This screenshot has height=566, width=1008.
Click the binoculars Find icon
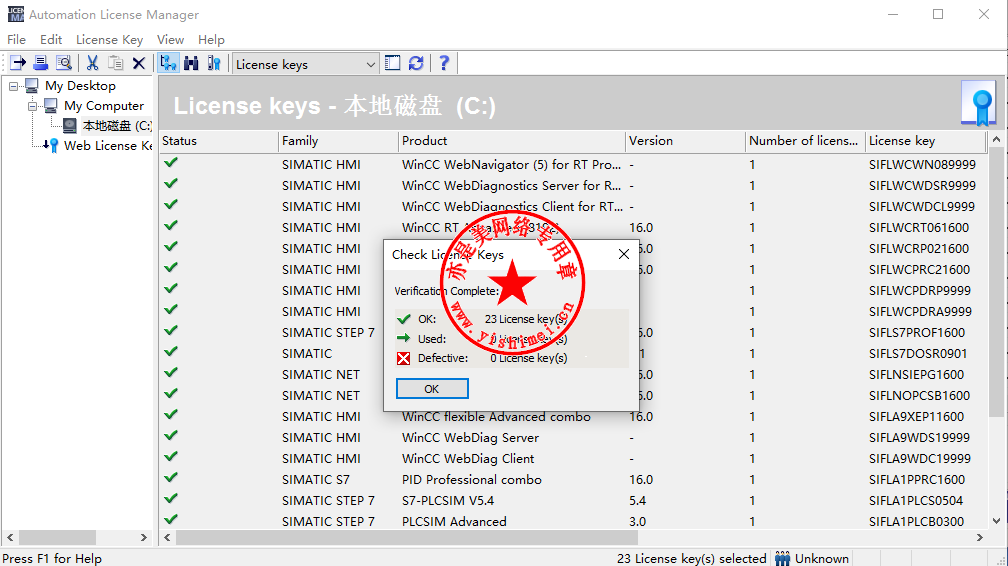(191, 63)
